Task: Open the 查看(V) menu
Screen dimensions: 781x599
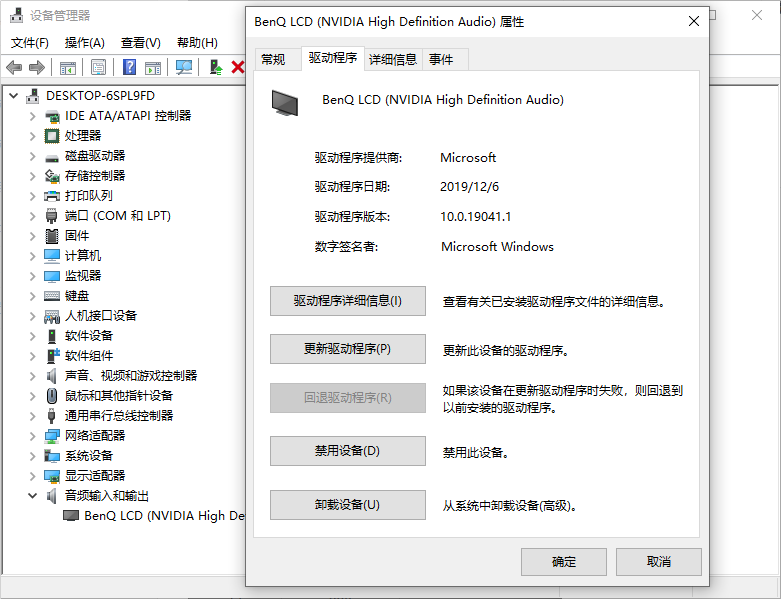Action: point(140,43)
